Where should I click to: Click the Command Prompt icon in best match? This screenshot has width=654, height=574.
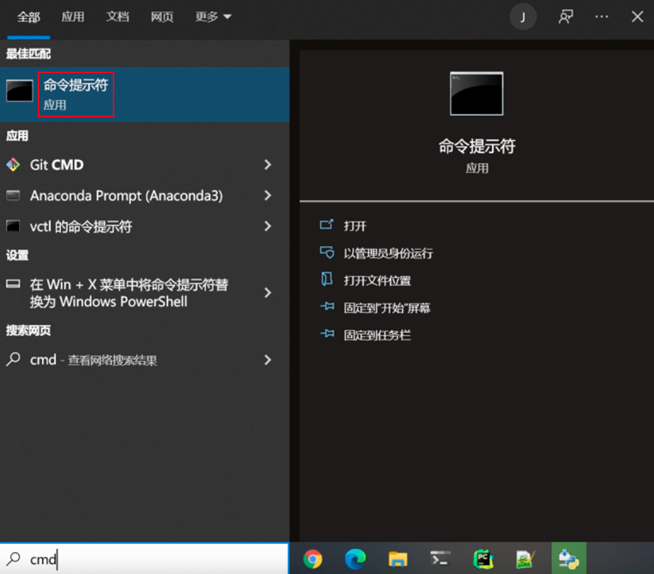pyautogui.click(x=20, y=91)
